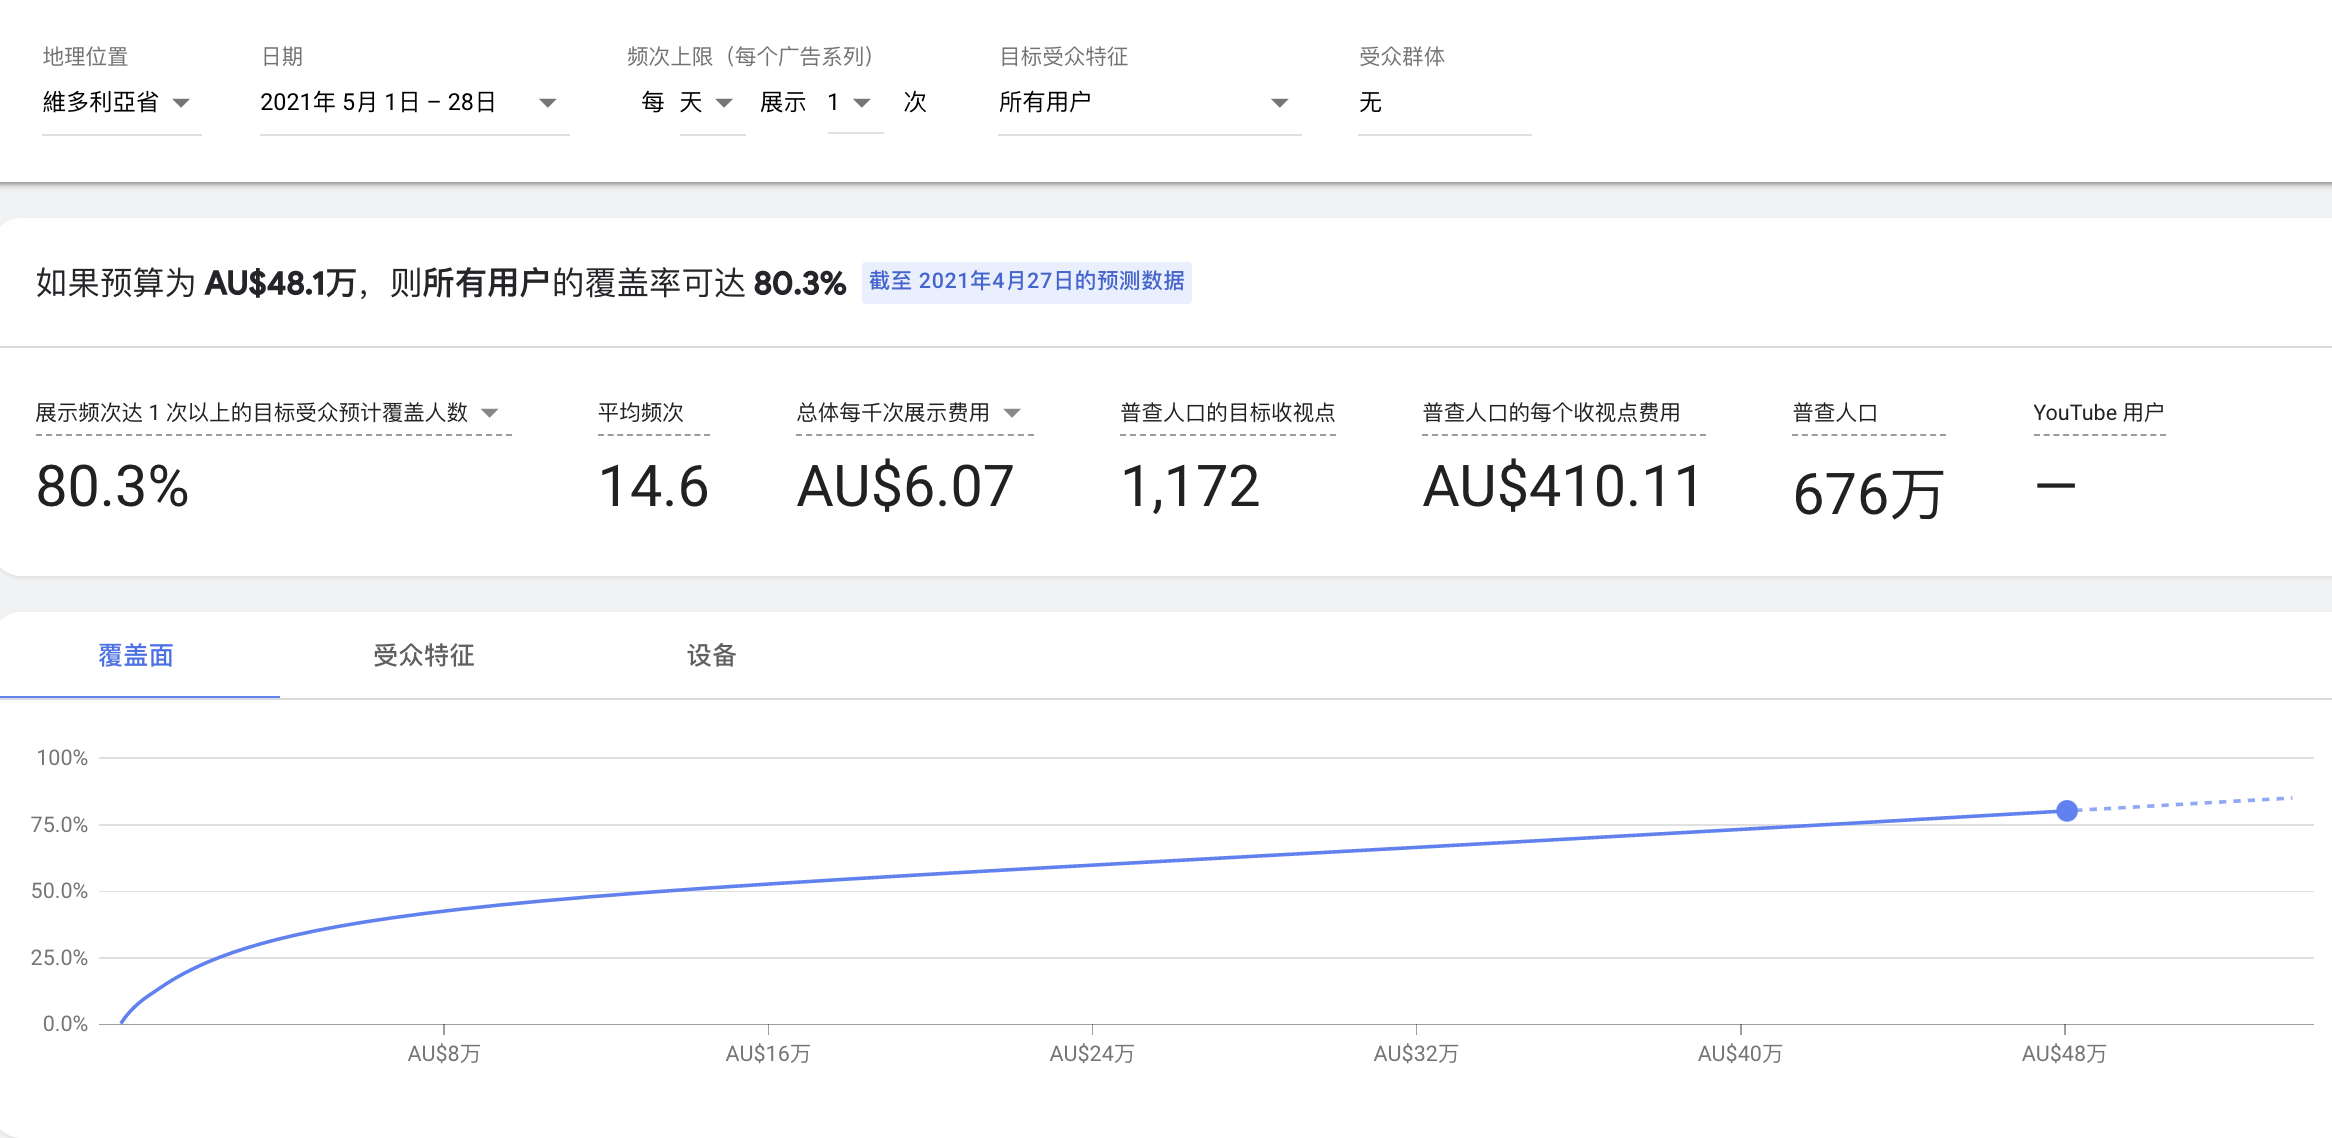This screenshot has width=2332, height=1138.
Task: Click the AU$6.07 CPM value
Action: tap(905, 487)
